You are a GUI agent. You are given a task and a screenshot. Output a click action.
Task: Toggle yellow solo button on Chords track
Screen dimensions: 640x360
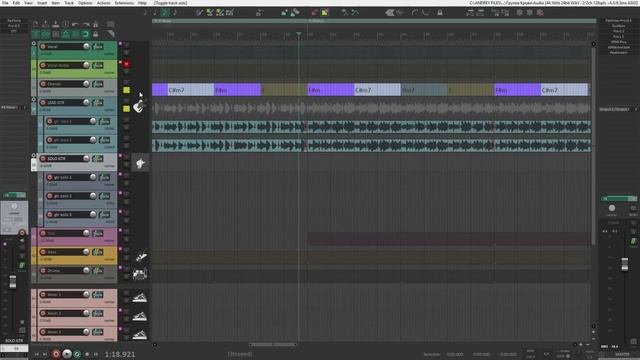pos(127,90)
